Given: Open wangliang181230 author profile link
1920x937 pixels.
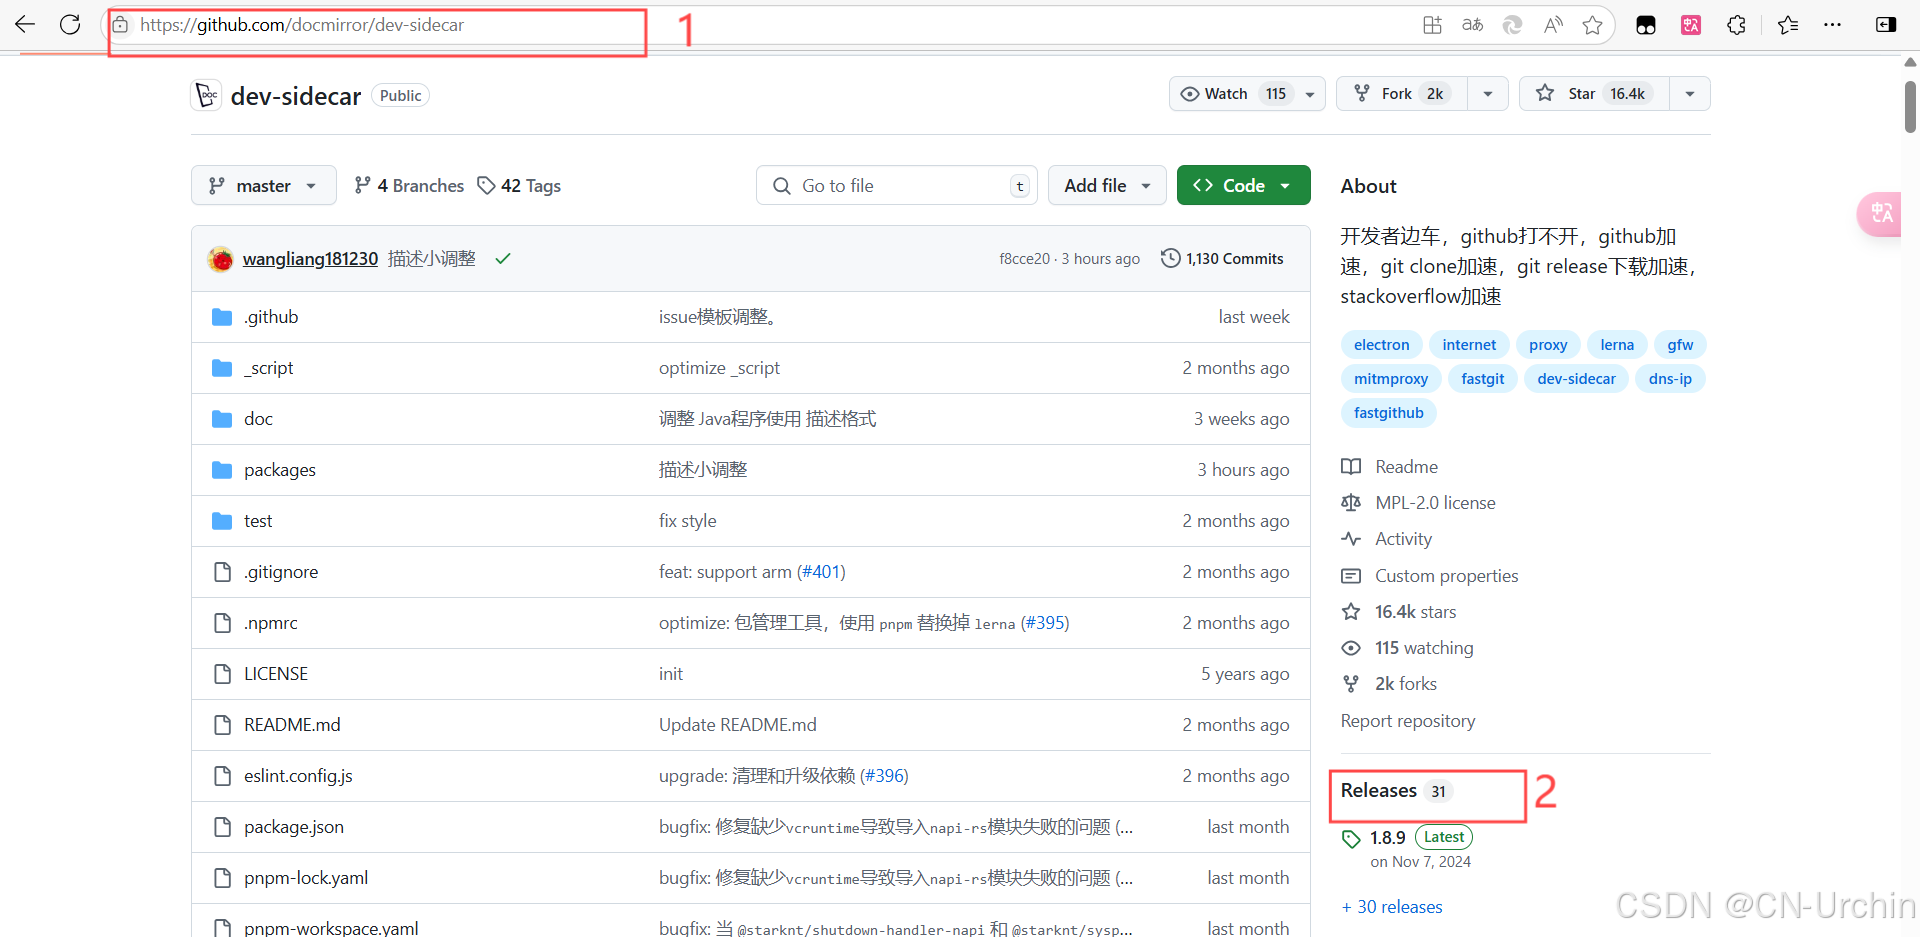Looking at the screenshot, I should pyautogui.click(x=310, y=259).
